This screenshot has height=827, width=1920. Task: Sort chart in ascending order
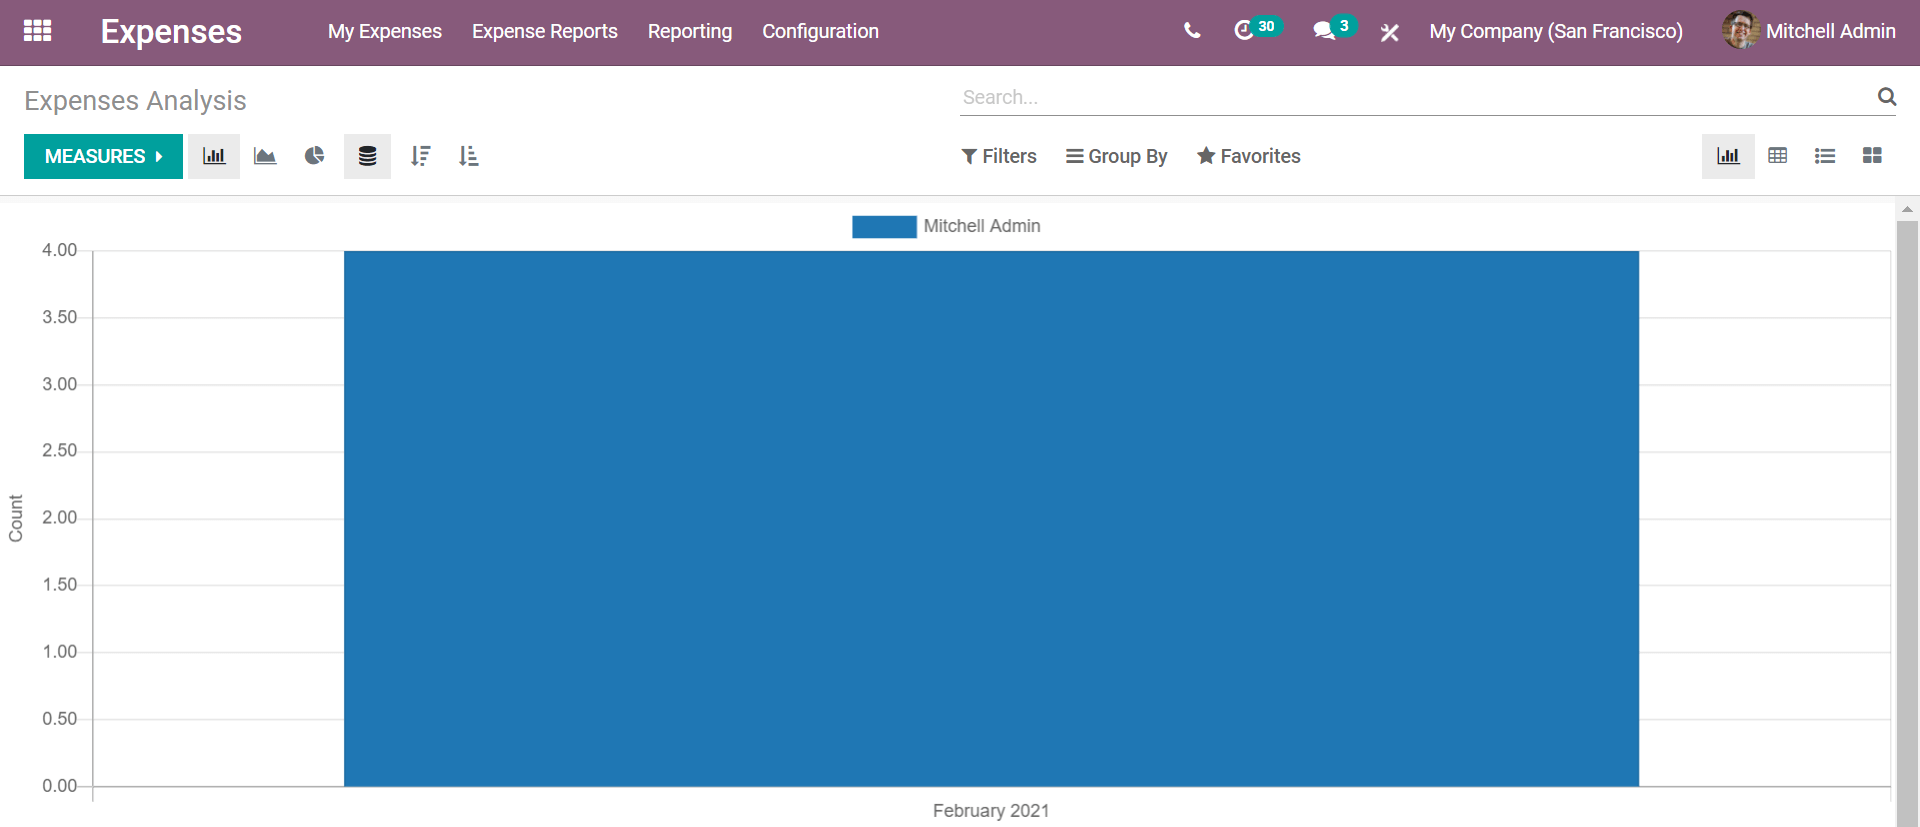tap(468, 156)
